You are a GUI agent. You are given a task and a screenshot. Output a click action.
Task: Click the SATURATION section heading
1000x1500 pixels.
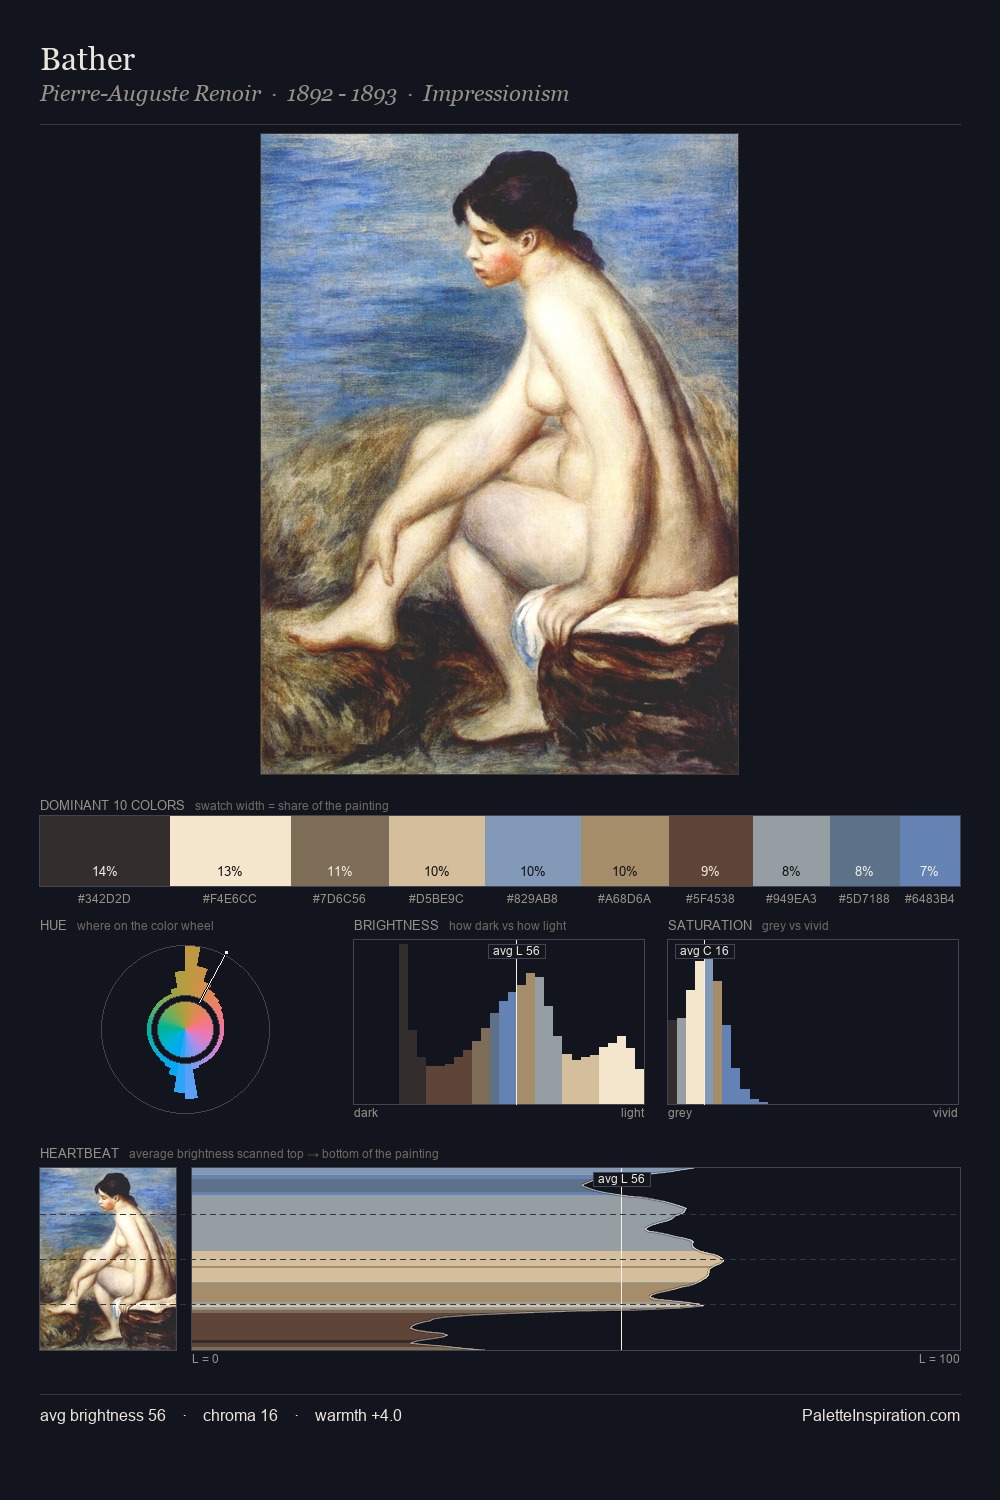(x=710, y=925)
